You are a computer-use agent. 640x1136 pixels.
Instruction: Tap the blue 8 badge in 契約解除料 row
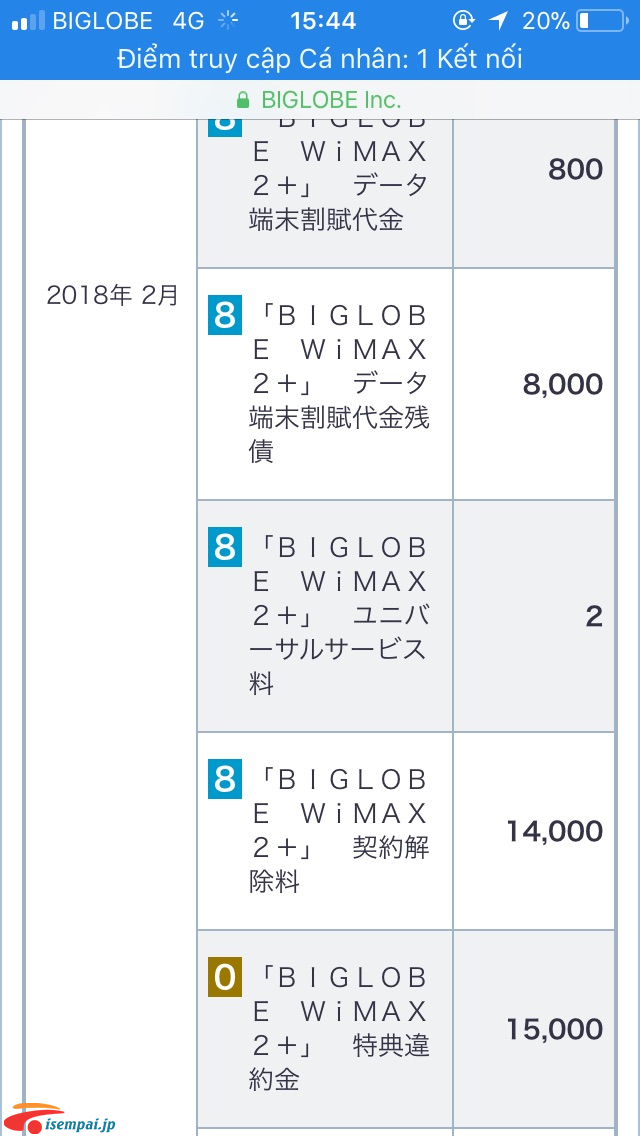point(224,780)
